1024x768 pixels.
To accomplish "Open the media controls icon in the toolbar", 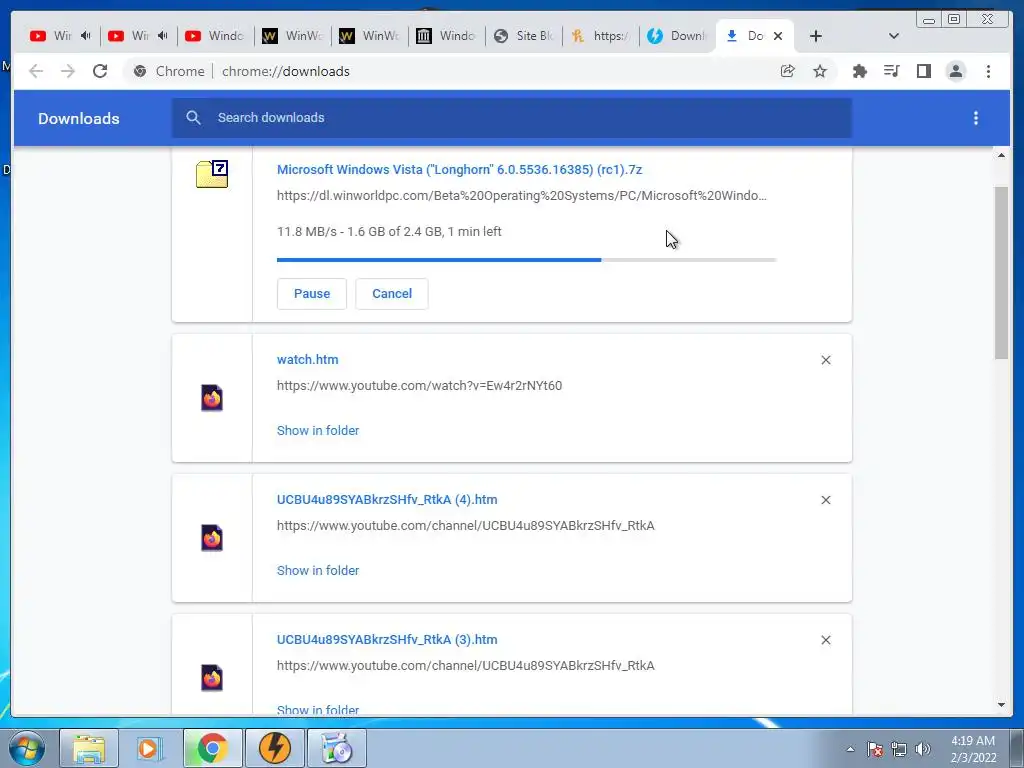I will pyautogui.click(x=891, y=71).
